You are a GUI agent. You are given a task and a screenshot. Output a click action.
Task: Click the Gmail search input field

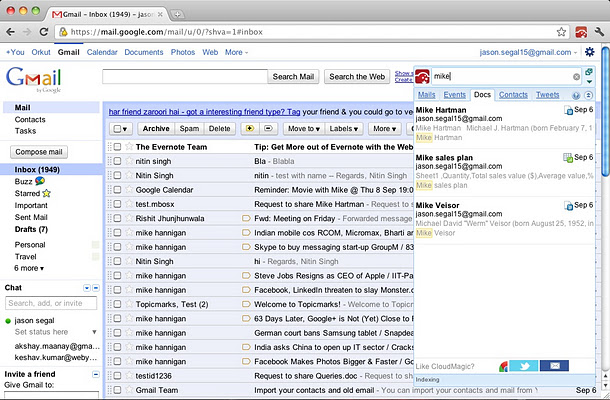185,77
